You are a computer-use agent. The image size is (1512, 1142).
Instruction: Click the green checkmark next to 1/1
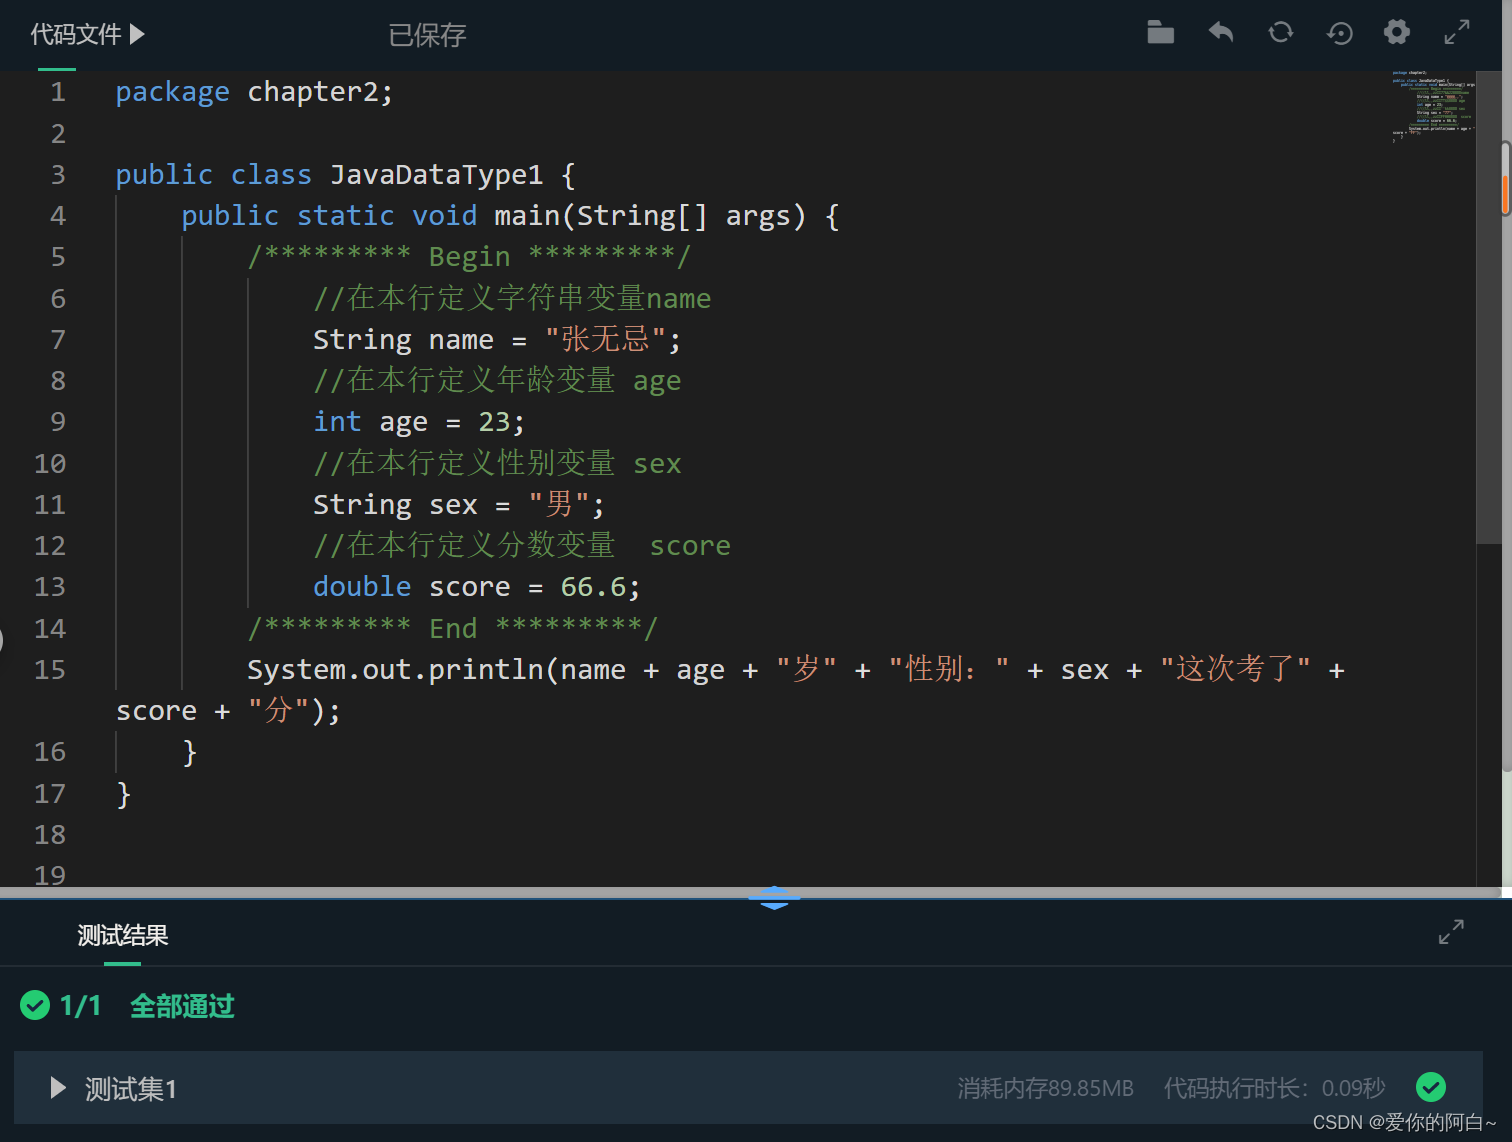pos(36,1005)
